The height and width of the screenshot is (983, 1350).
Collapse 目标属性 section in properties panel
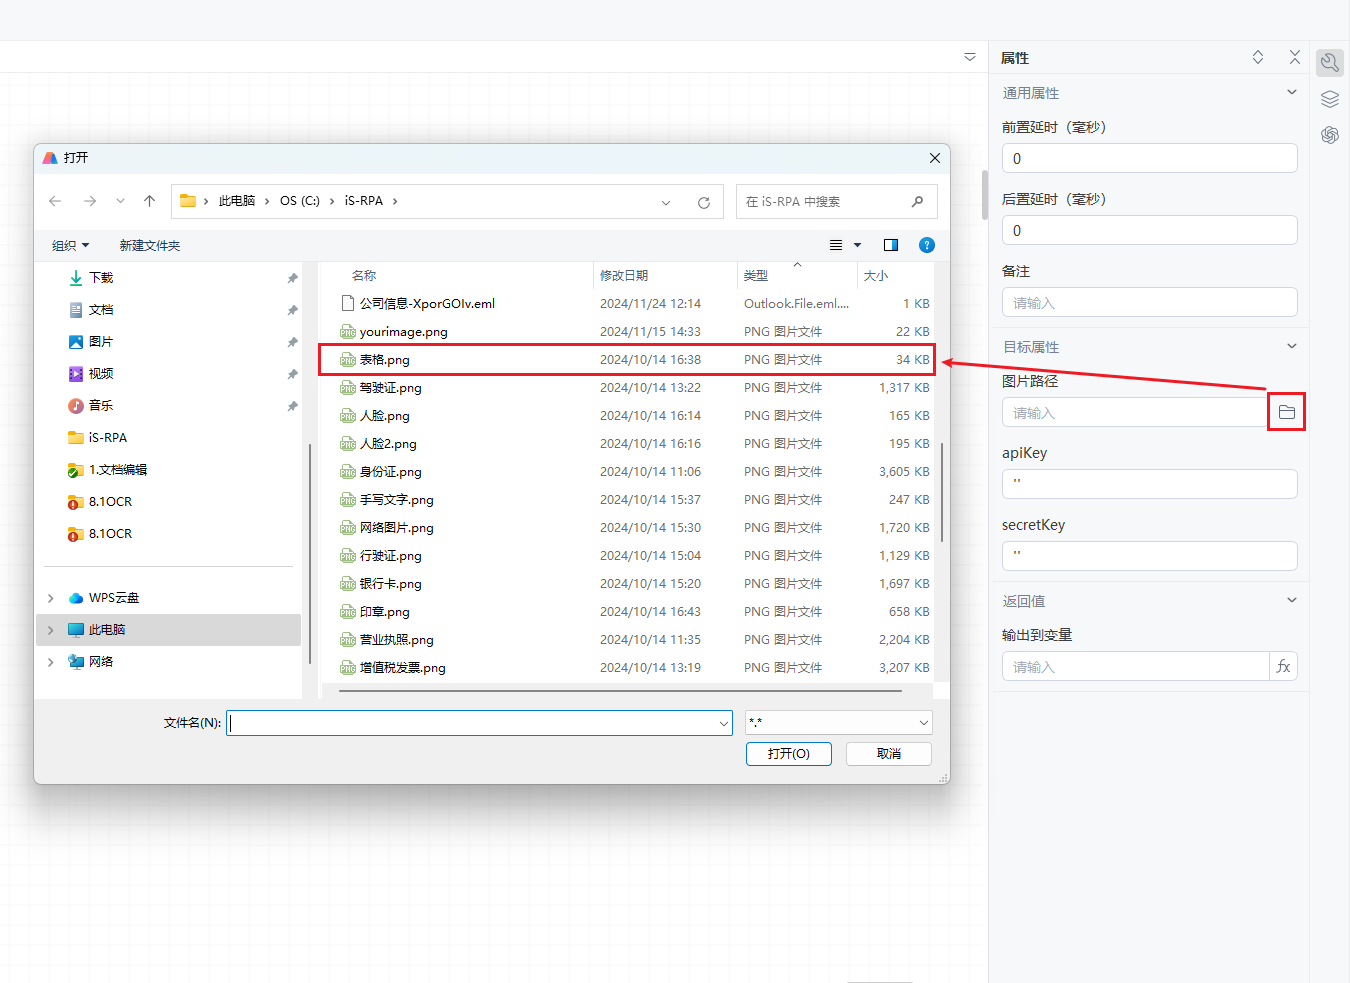coord(1292,346)
